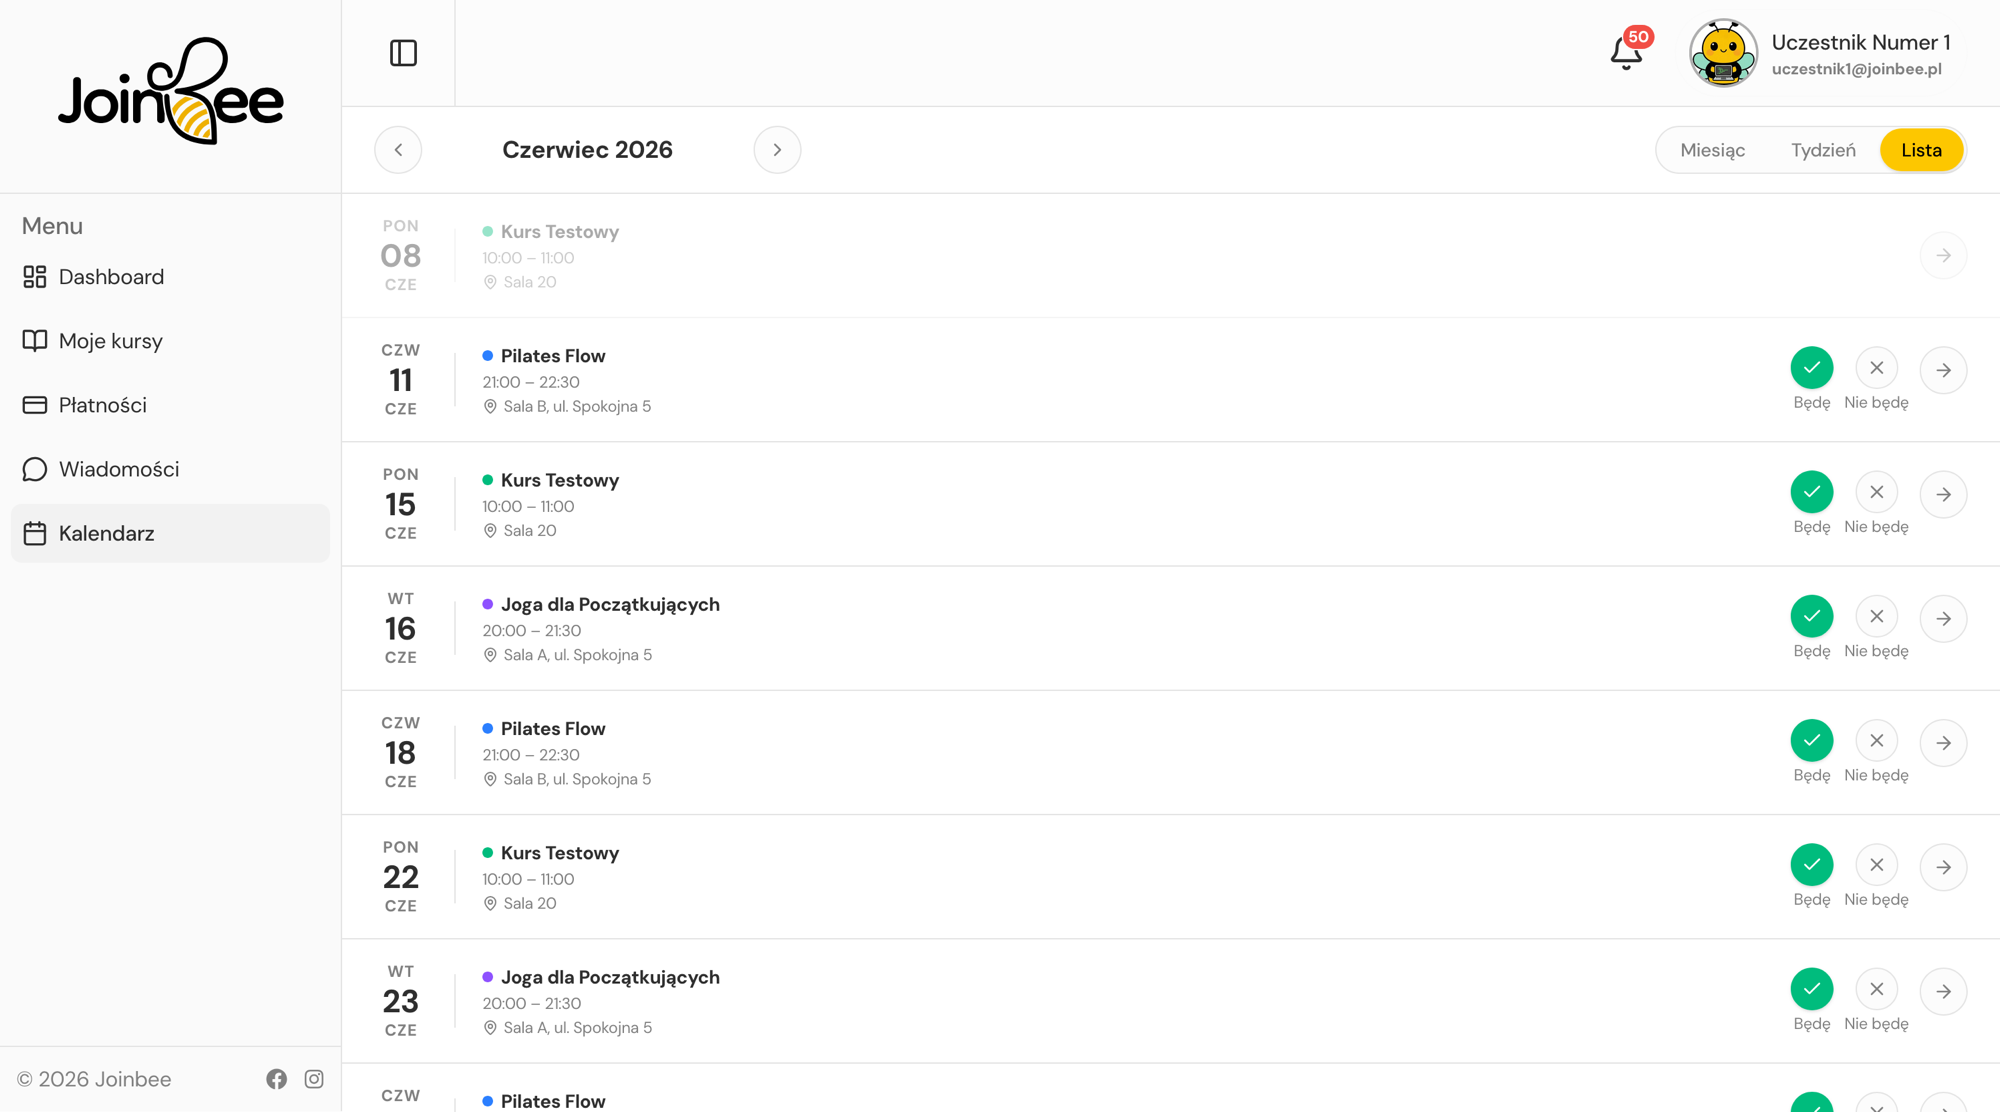Click Uczestnik Numer 1 user name
The height and width of the screenshot is (1112, 2000).
1860,42
